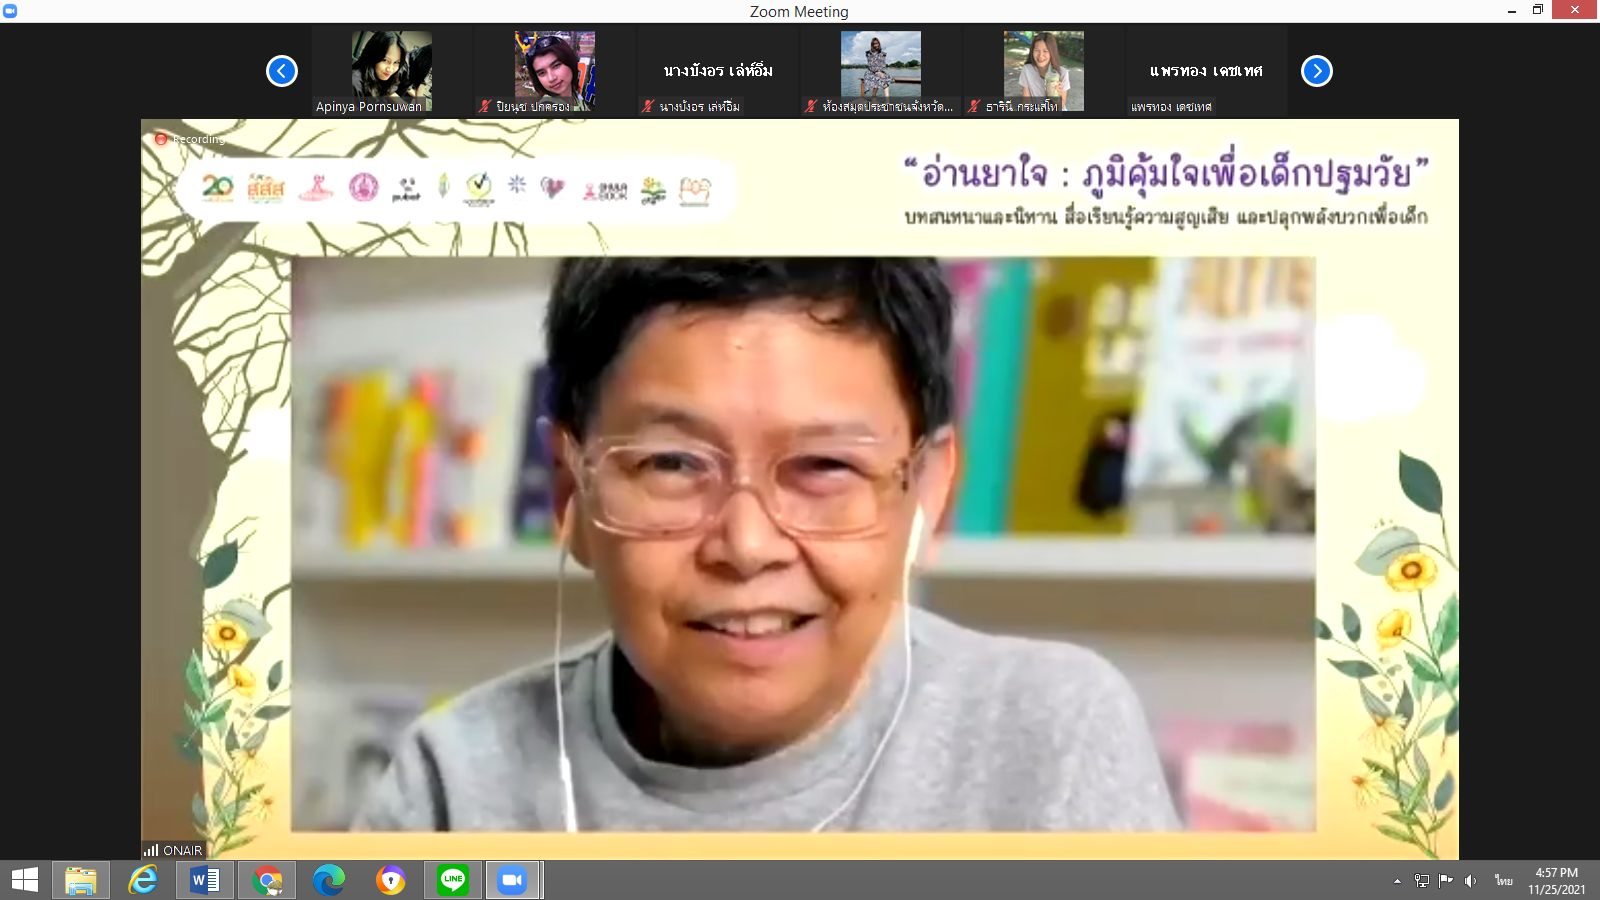
Task: Switch to the Zoom taskbar icon
Action: pyautogui.click(x=513, y=880)
